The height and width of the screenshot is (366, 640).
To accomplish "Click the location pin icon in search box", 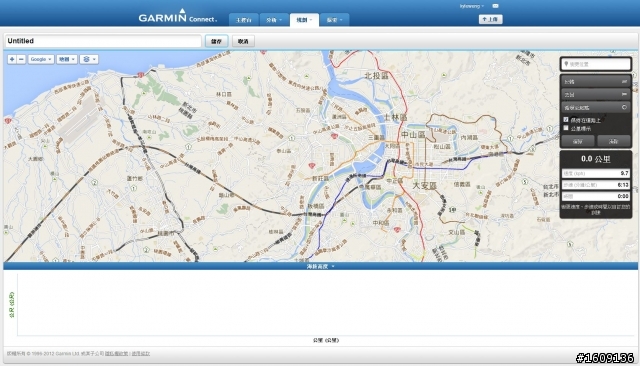I will [566, 64].
